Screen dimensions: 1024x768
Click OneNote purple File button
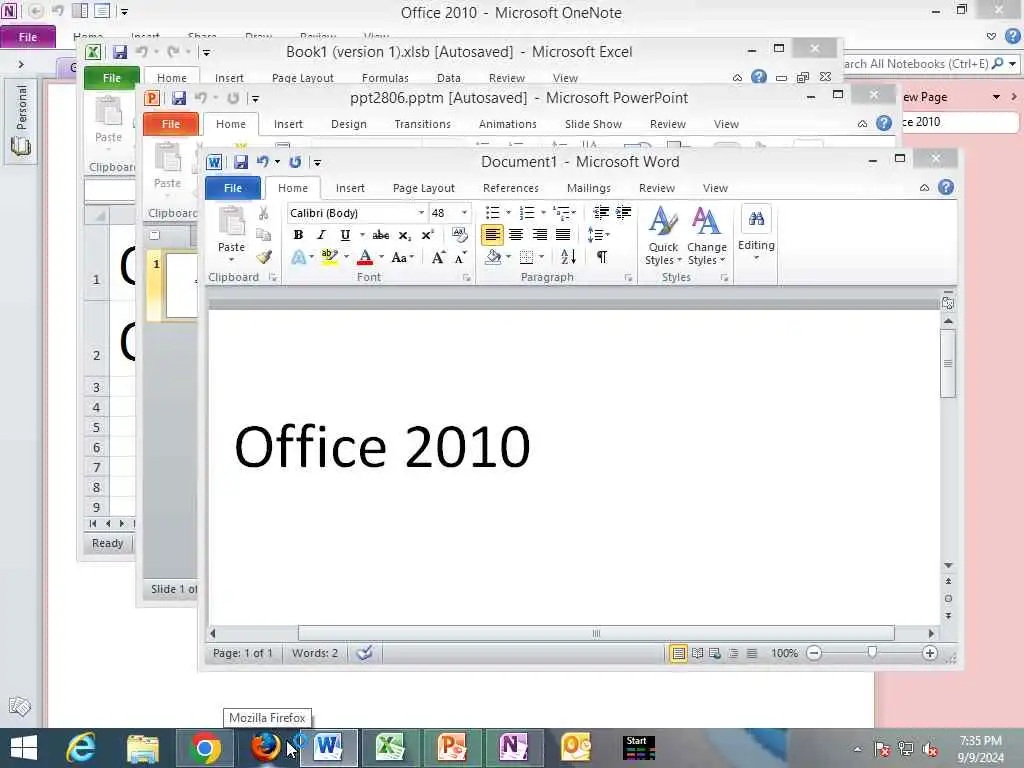[x=28, y=37]
